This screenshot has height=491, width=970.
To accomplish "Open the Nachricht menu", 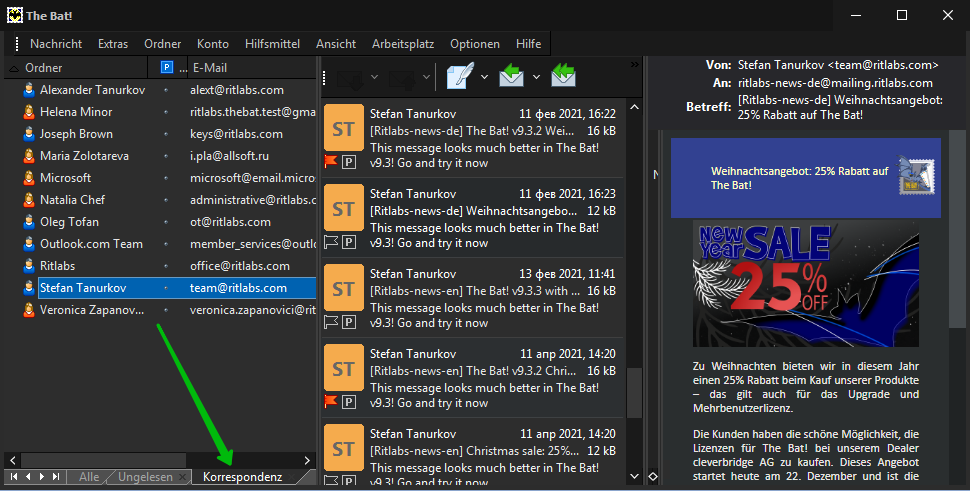I will pyautogui.click(x=56, y=44).
